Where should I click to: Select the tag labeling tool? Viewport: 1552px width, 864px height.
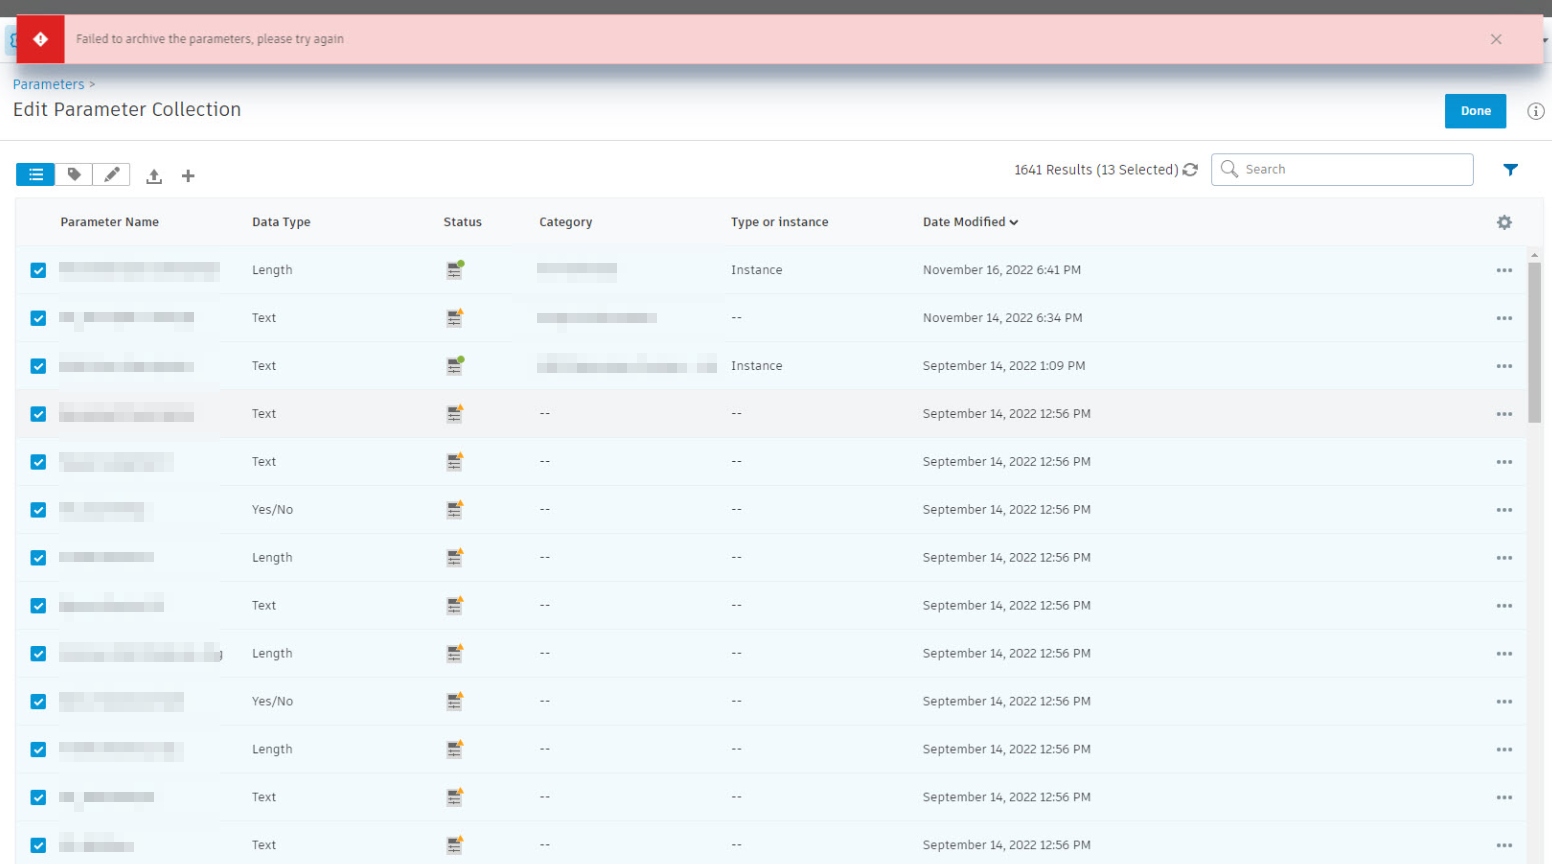tap(73, 174)
